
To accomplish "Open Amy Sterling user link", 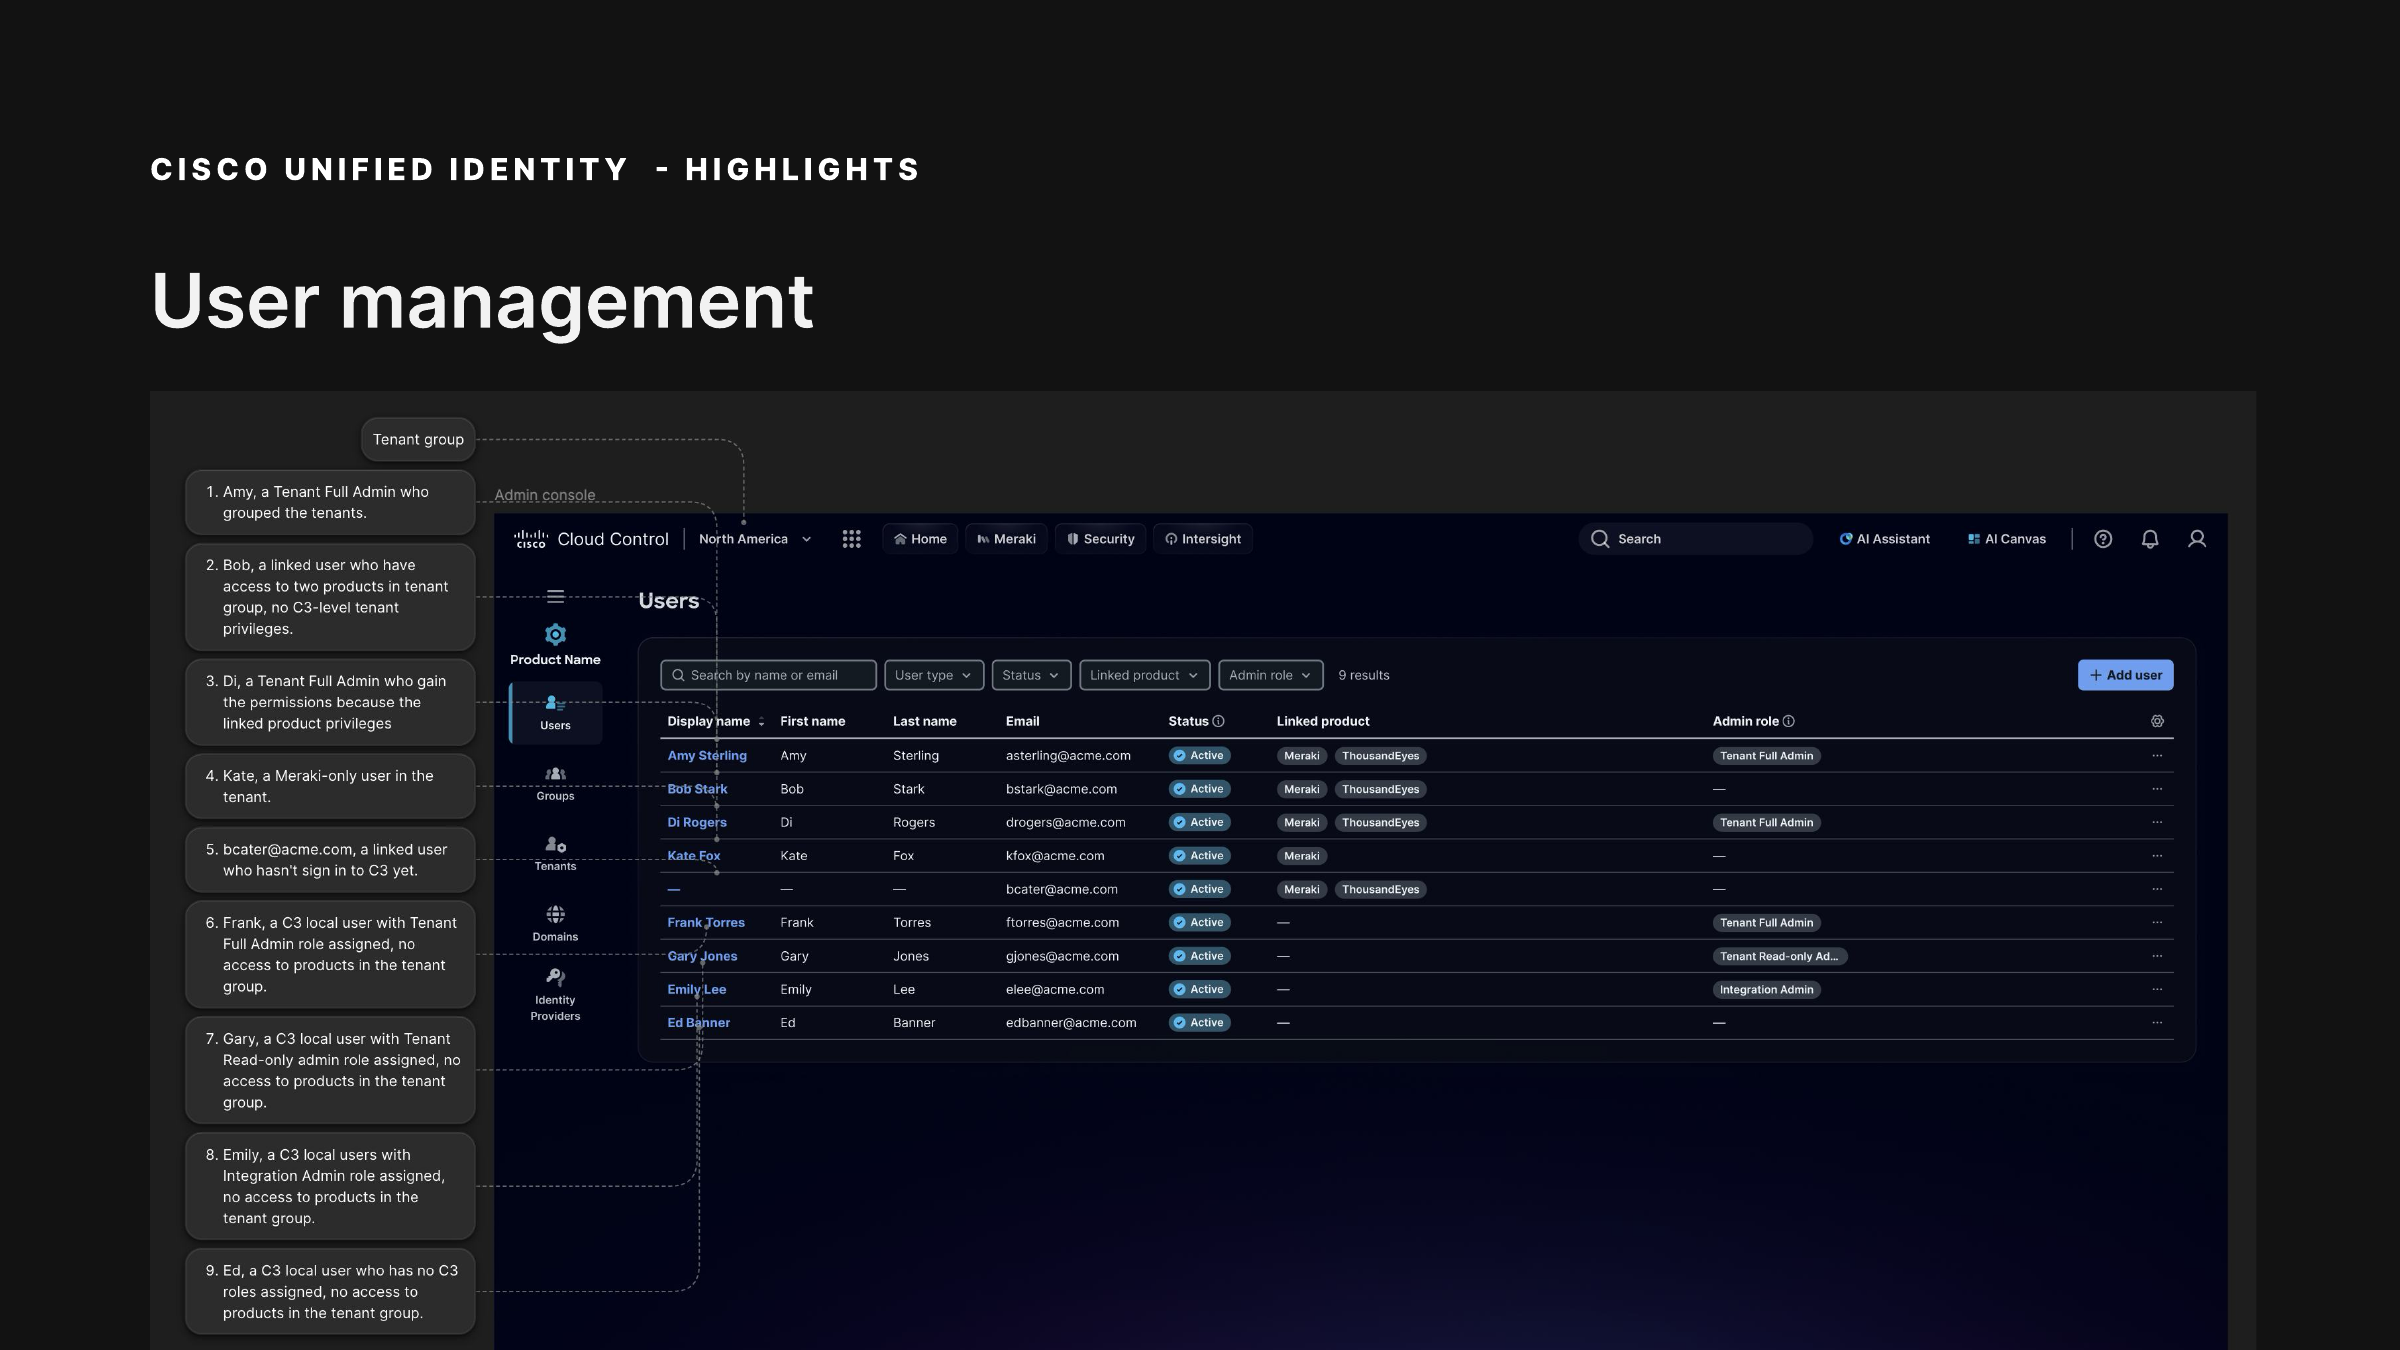I will 707,756.
